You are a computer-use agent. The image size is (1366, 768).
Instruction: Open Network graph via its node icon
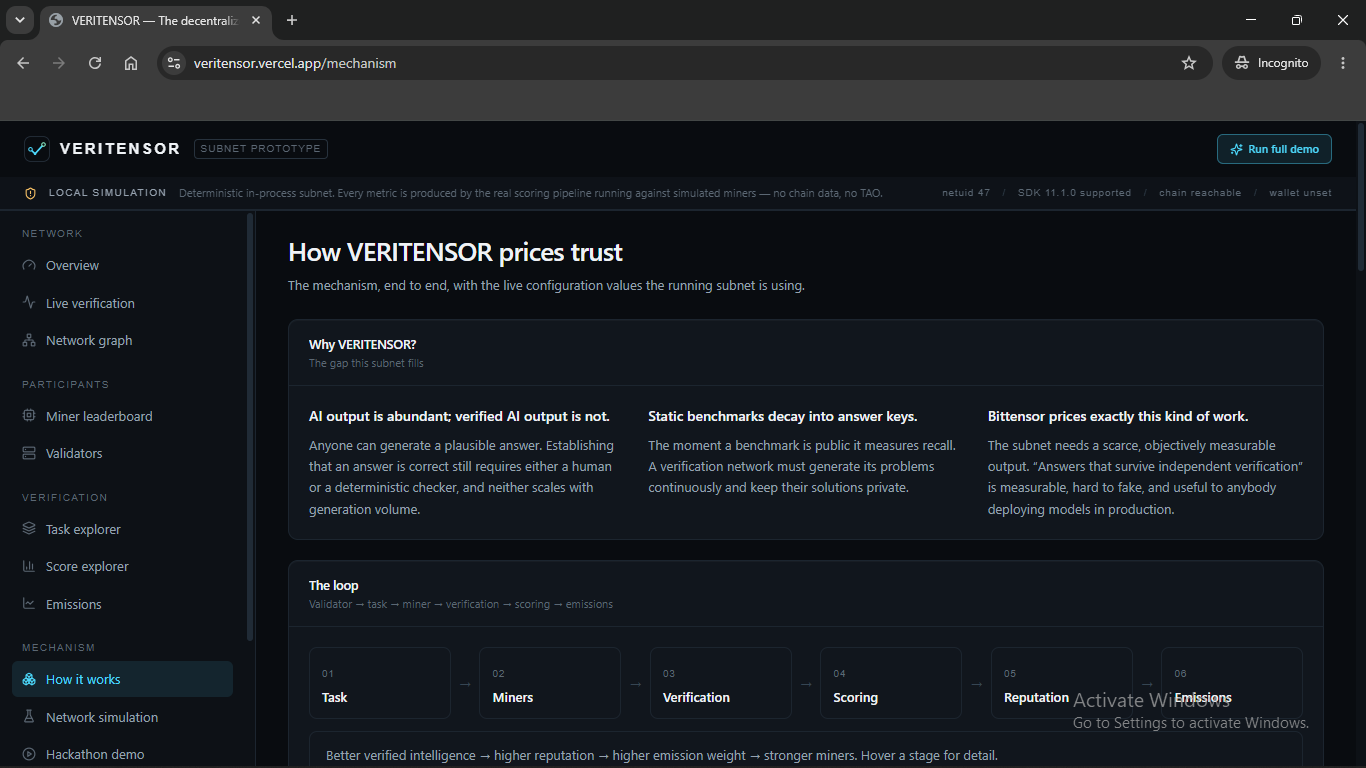click(x=29, y=341)
